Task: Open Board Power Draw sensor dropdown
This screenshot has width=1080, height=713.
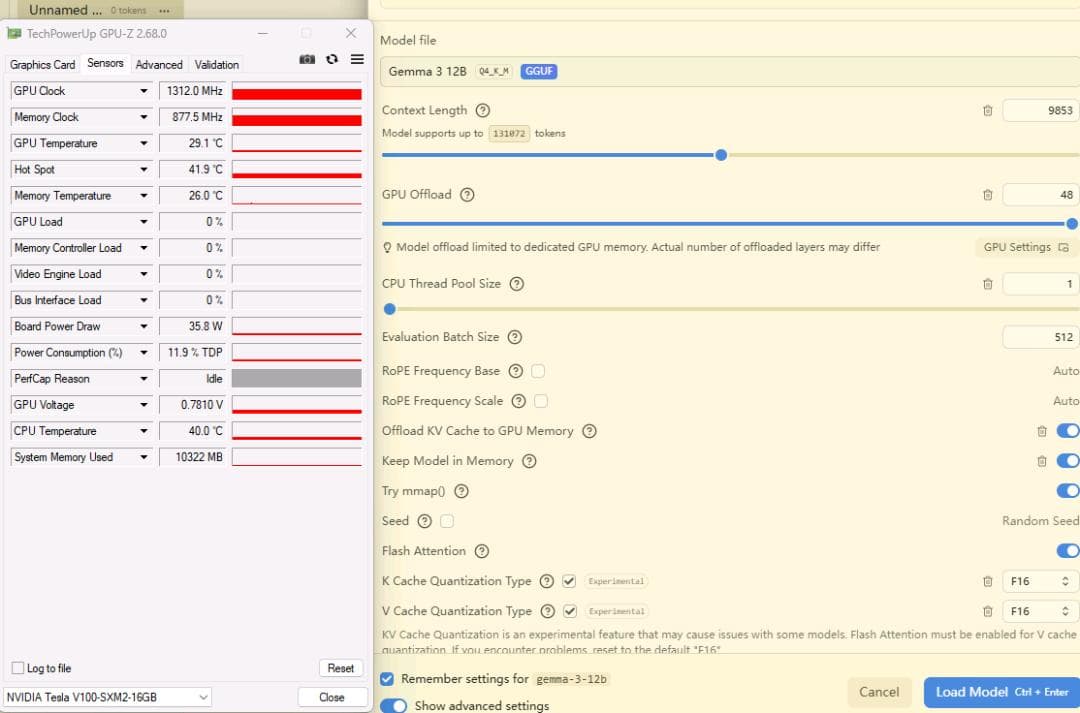Action: [x=144, y=327]
